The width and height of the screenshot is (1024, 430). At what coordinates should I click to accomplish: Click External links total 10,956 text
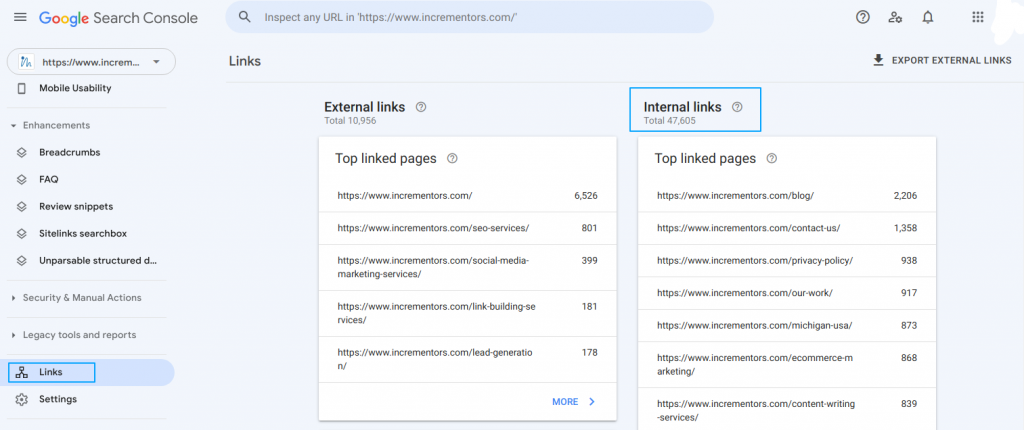(x=351, y=121)
